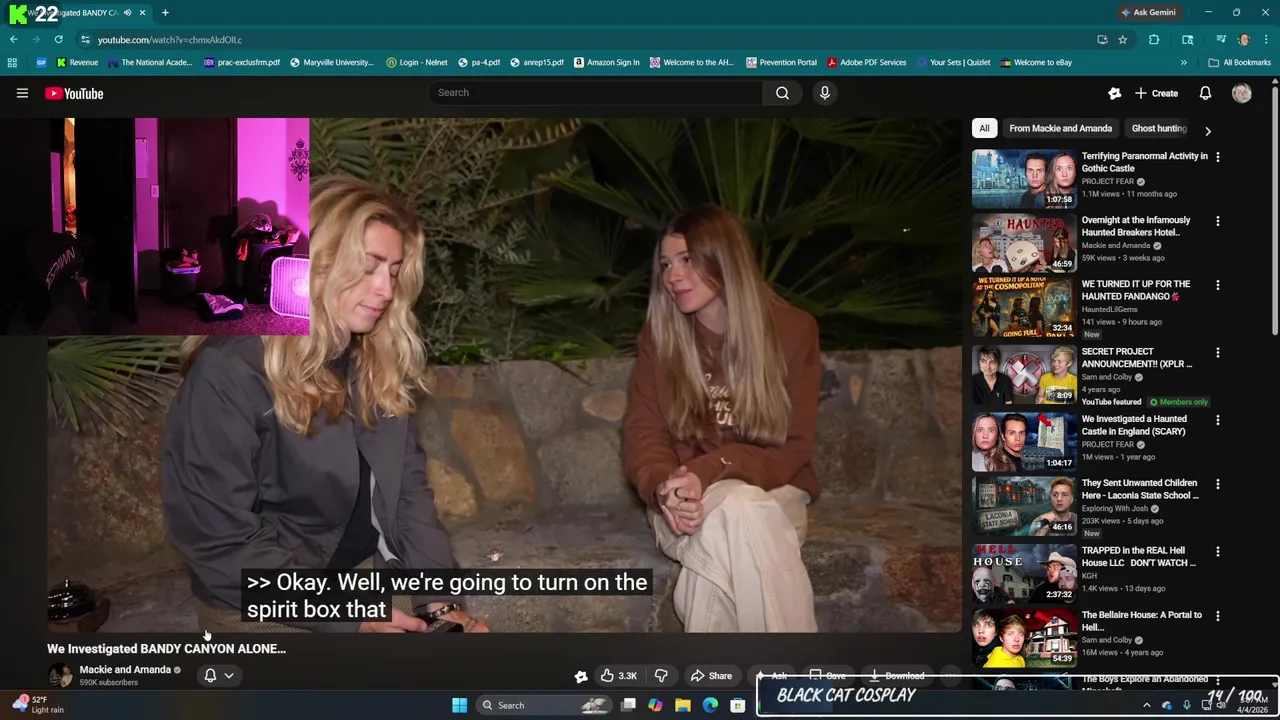Open the account avatar menu
Screen dimensions: 1280x720
(x=1242, y=93)
